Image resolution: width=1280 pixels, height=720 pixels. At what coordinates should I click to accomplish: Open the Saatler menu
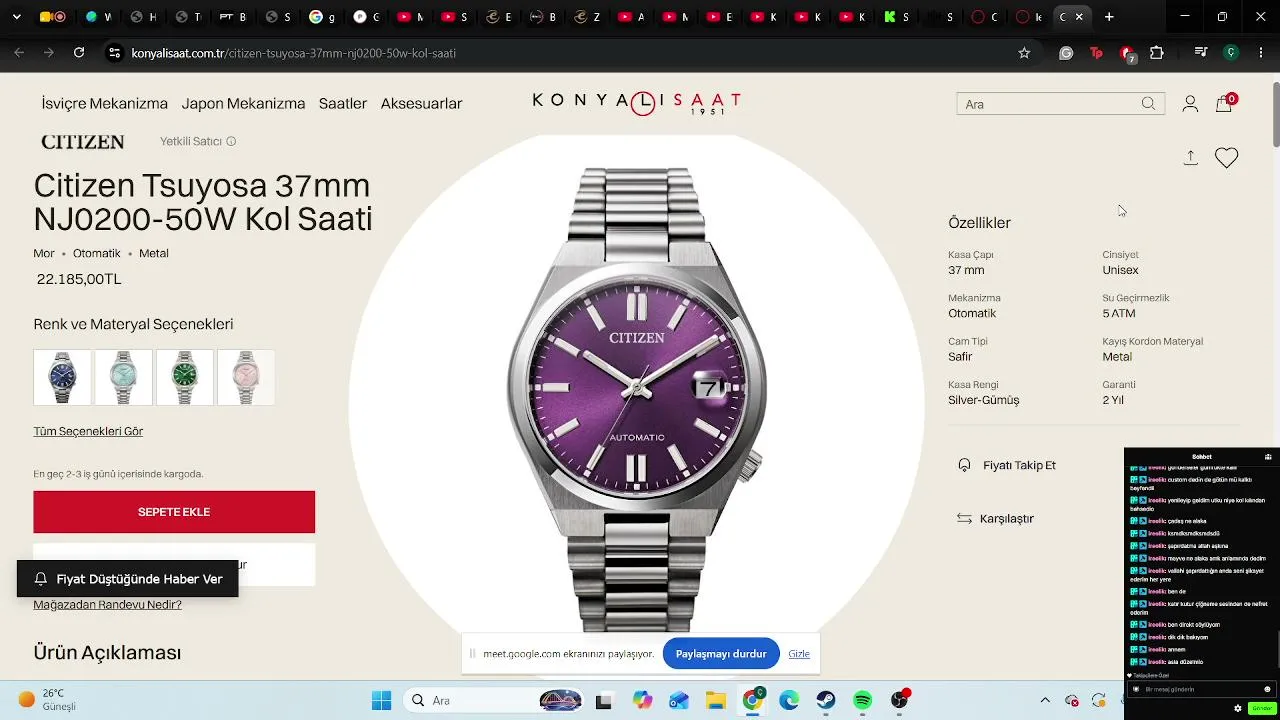tap(343, 103)
